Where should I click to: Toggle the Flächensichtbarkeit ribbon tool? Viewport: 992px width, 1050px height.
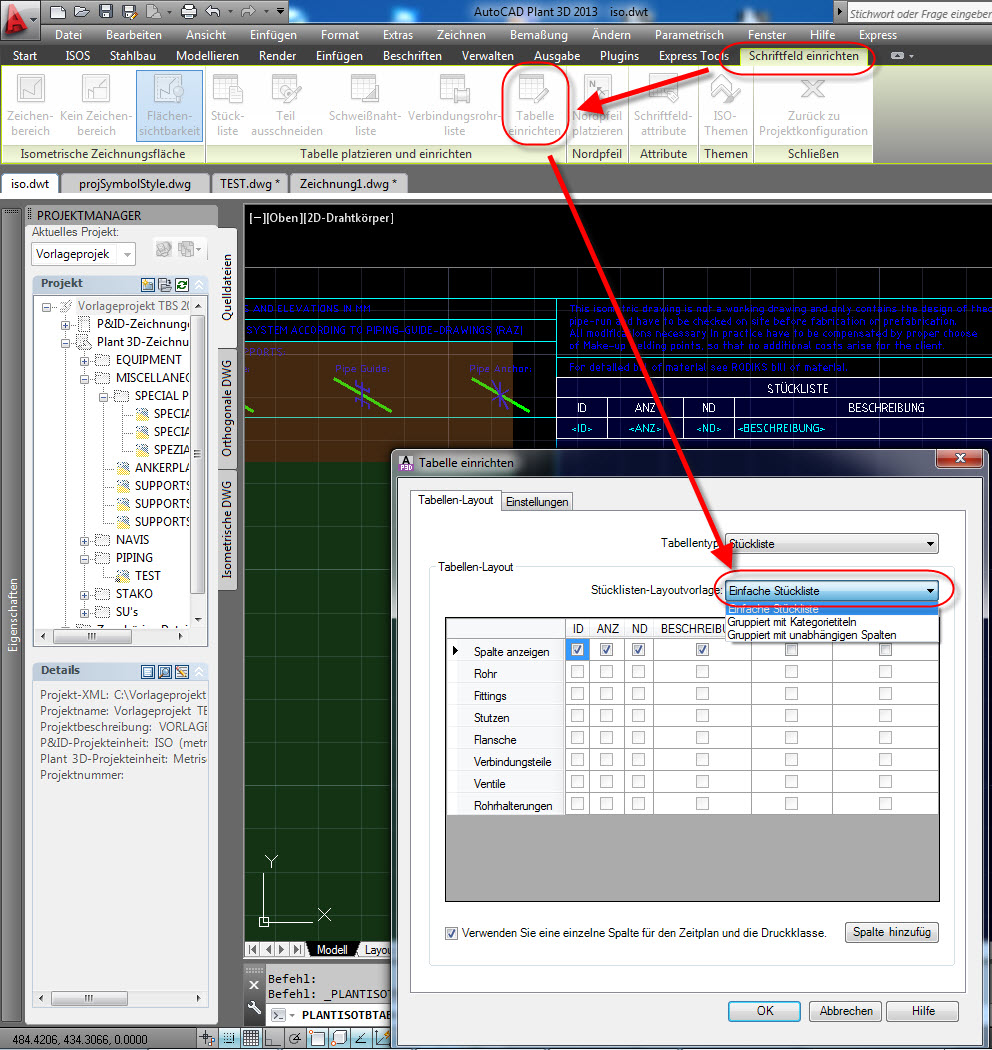pyautogui.click(x=169, y=106)
